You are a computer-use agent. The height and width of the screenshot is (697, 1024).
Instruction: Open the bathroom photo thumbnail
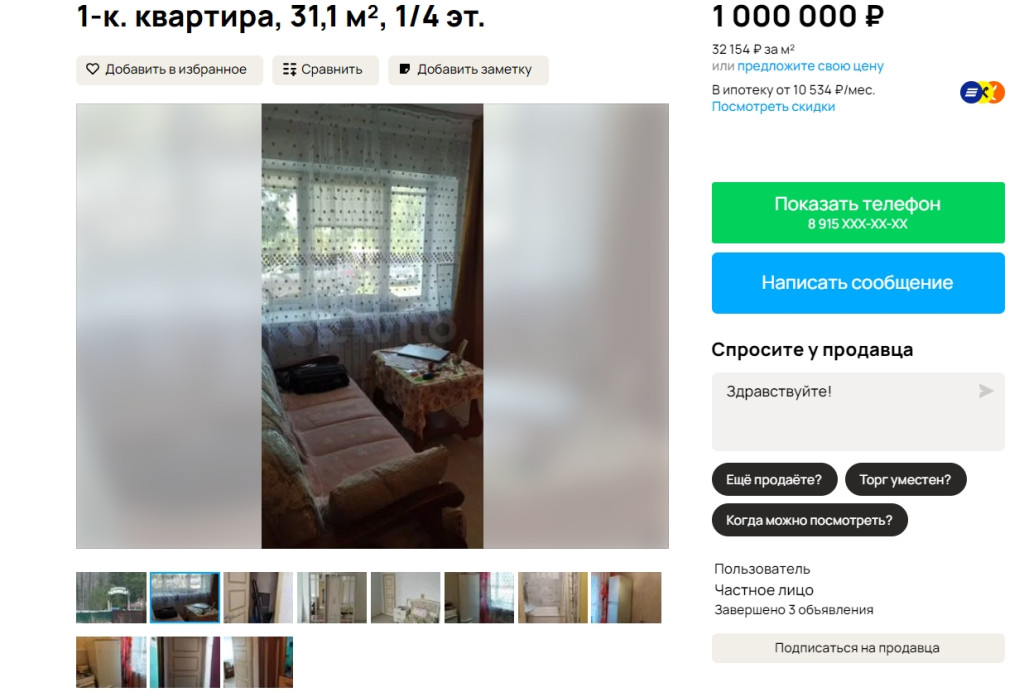click(552, 598)
